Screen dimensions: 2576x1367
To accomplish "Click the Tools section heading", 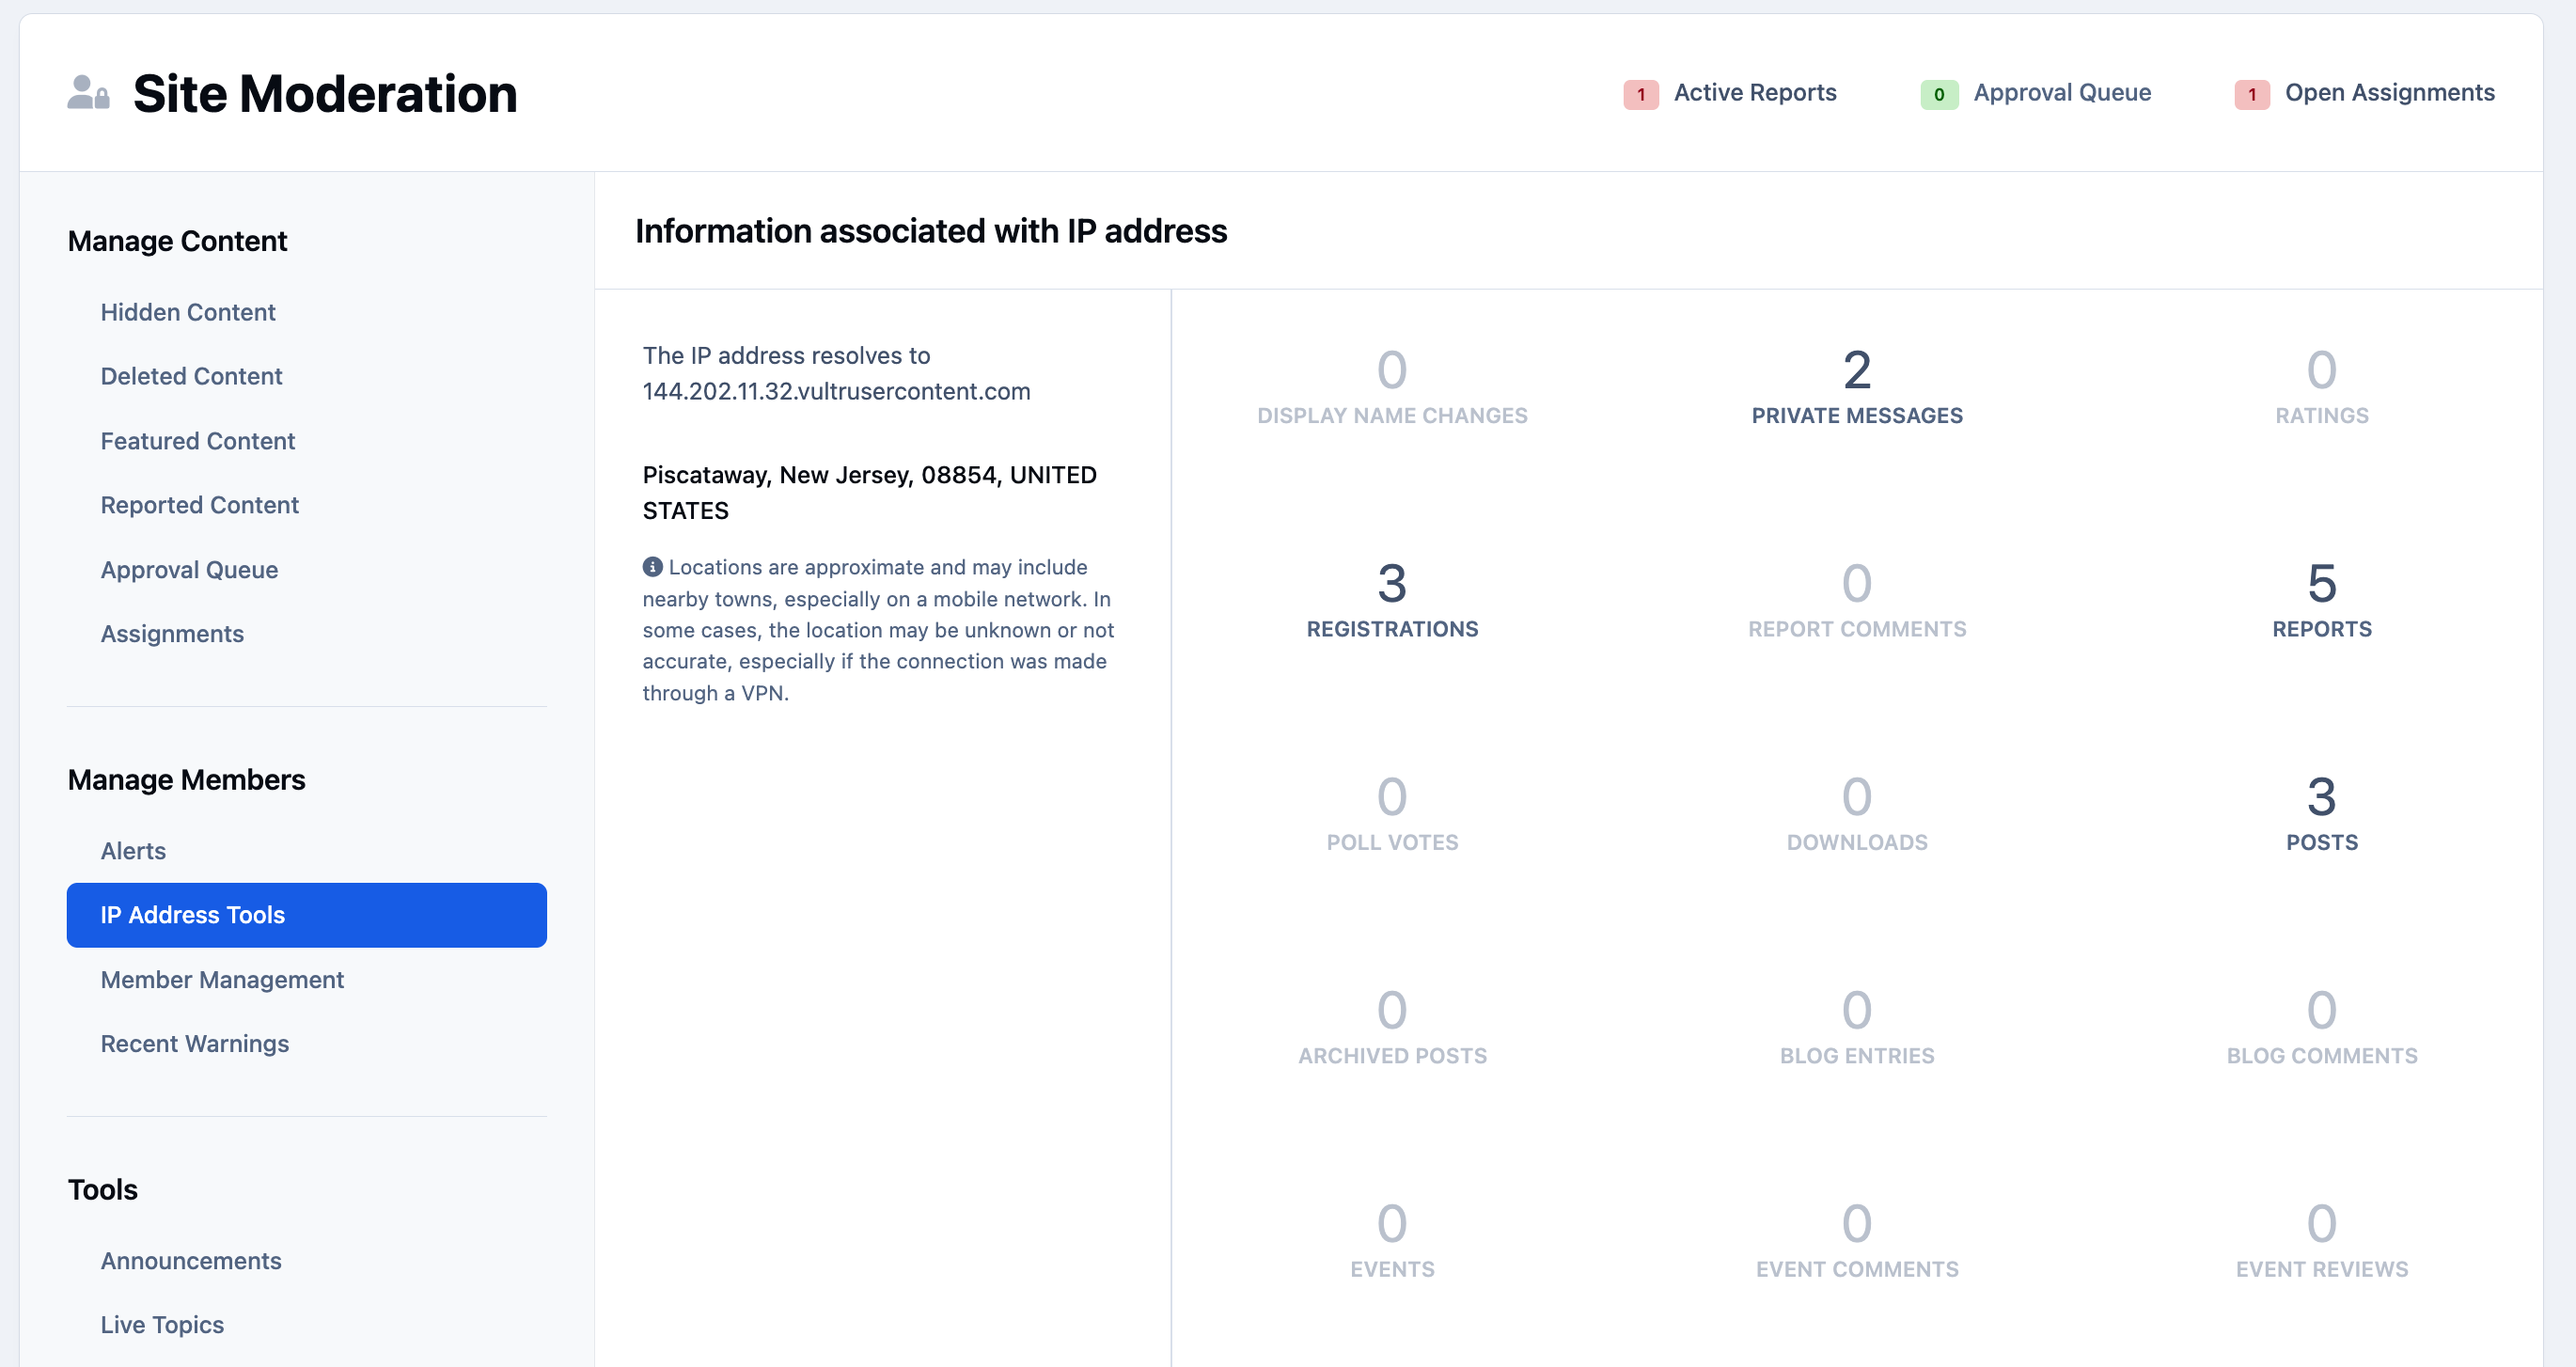I will coord(102,1190).
